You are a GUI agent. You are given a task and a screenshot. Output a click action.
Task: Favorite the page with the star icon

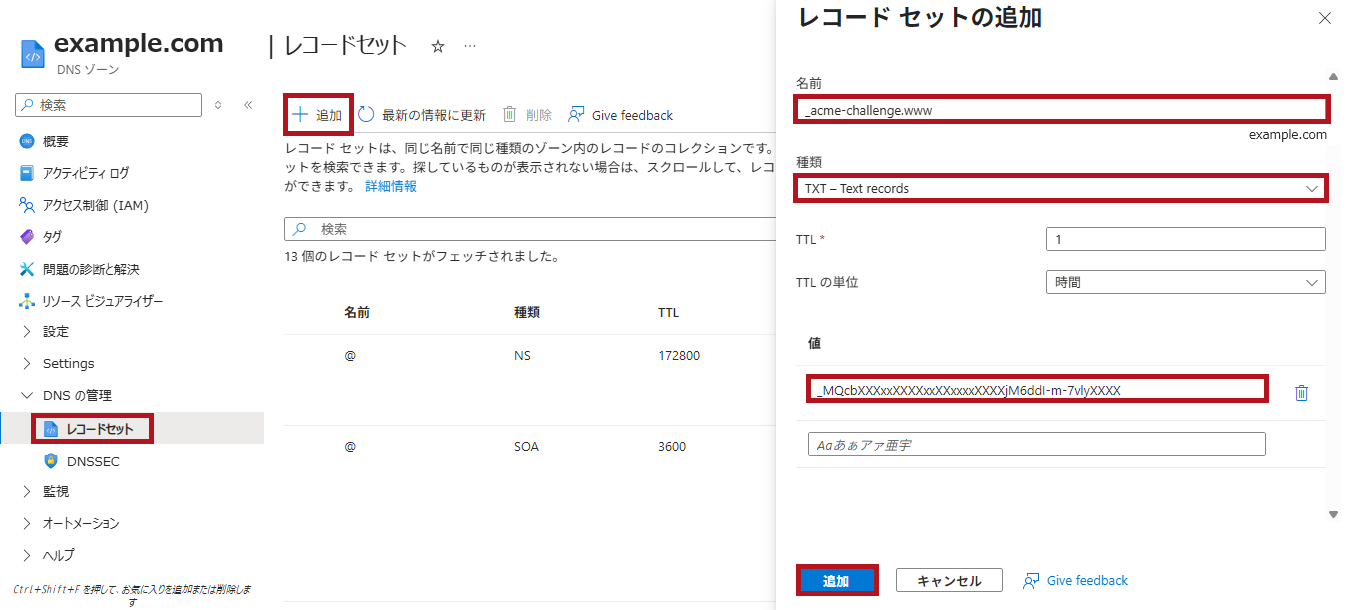(437, 46)
